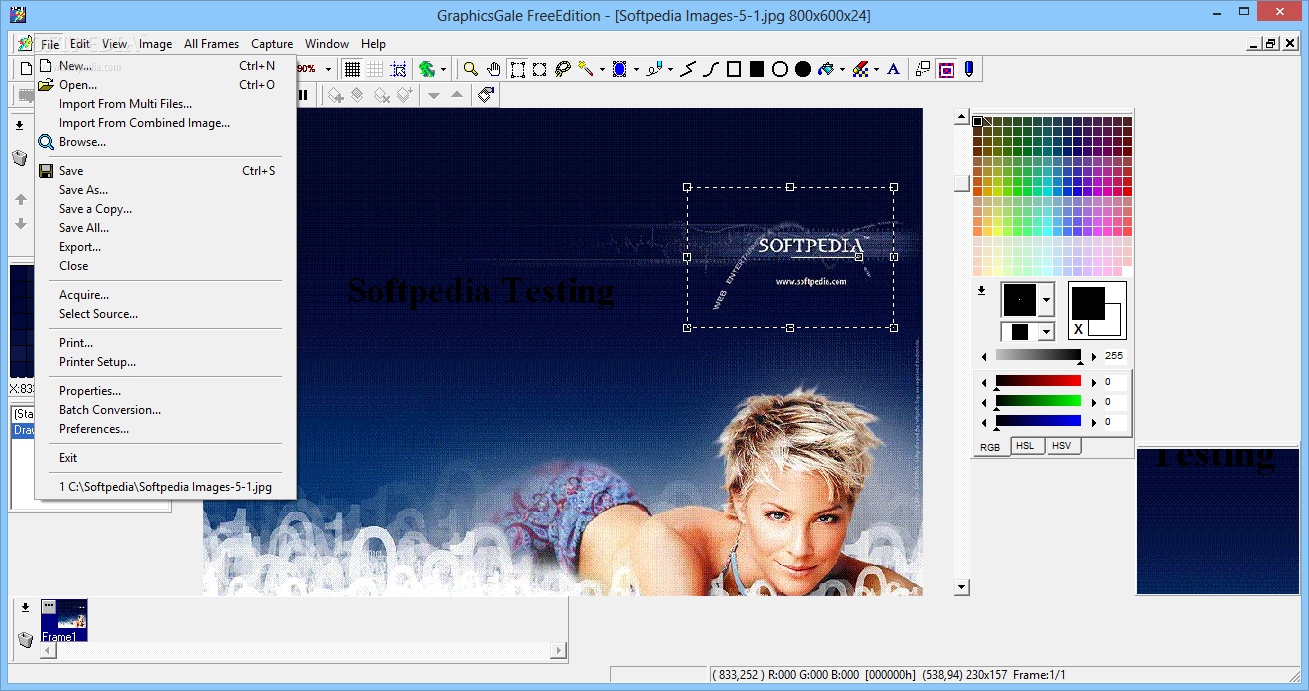Expand the green swirl tool dropdown arrow
The image size is (1309, 691).
[444, 69]
